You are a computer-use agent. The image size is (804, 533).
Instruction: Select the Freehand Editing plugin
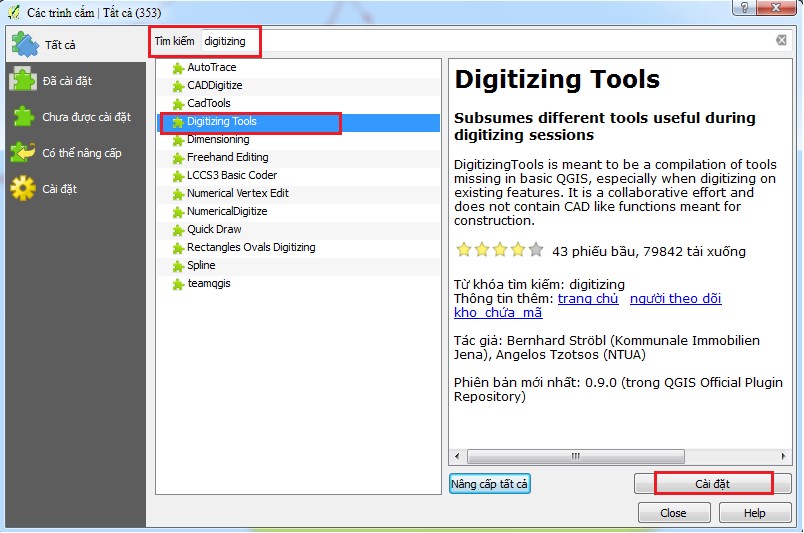point(298,157)
